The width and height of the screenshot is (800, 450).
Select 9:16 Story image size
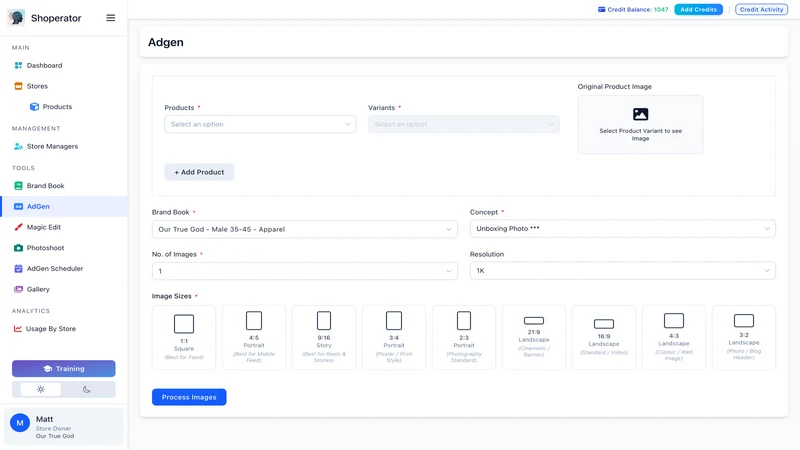point(324,337)
